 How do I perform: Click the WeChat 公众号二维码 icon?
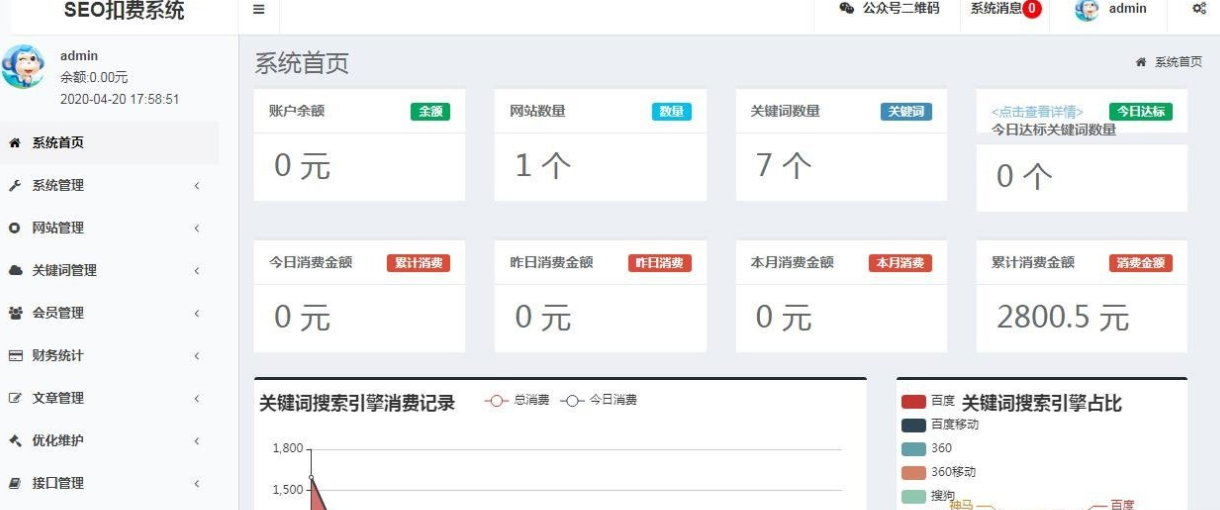click(x=847, y=9)
